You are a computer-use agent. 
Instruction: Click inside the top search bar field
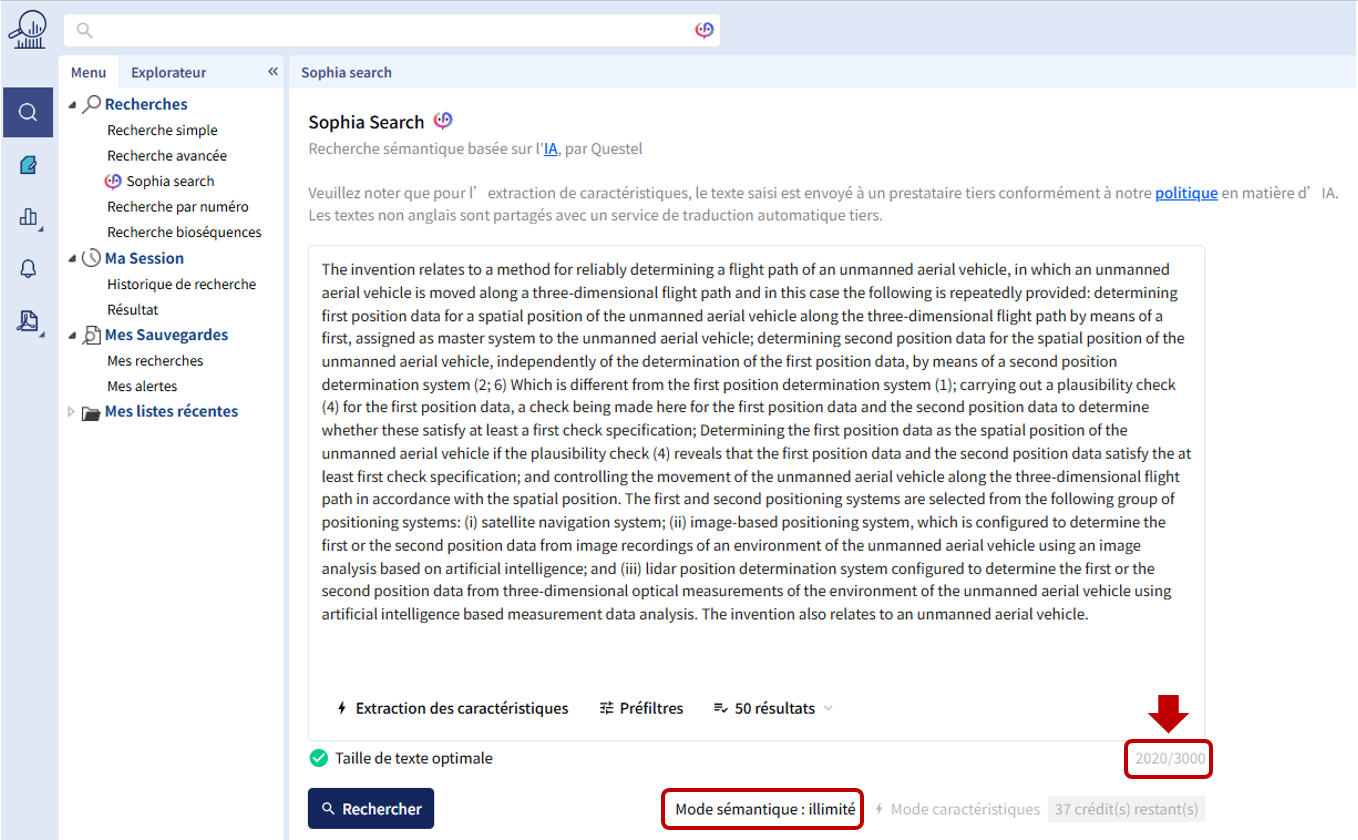point(392,30)
